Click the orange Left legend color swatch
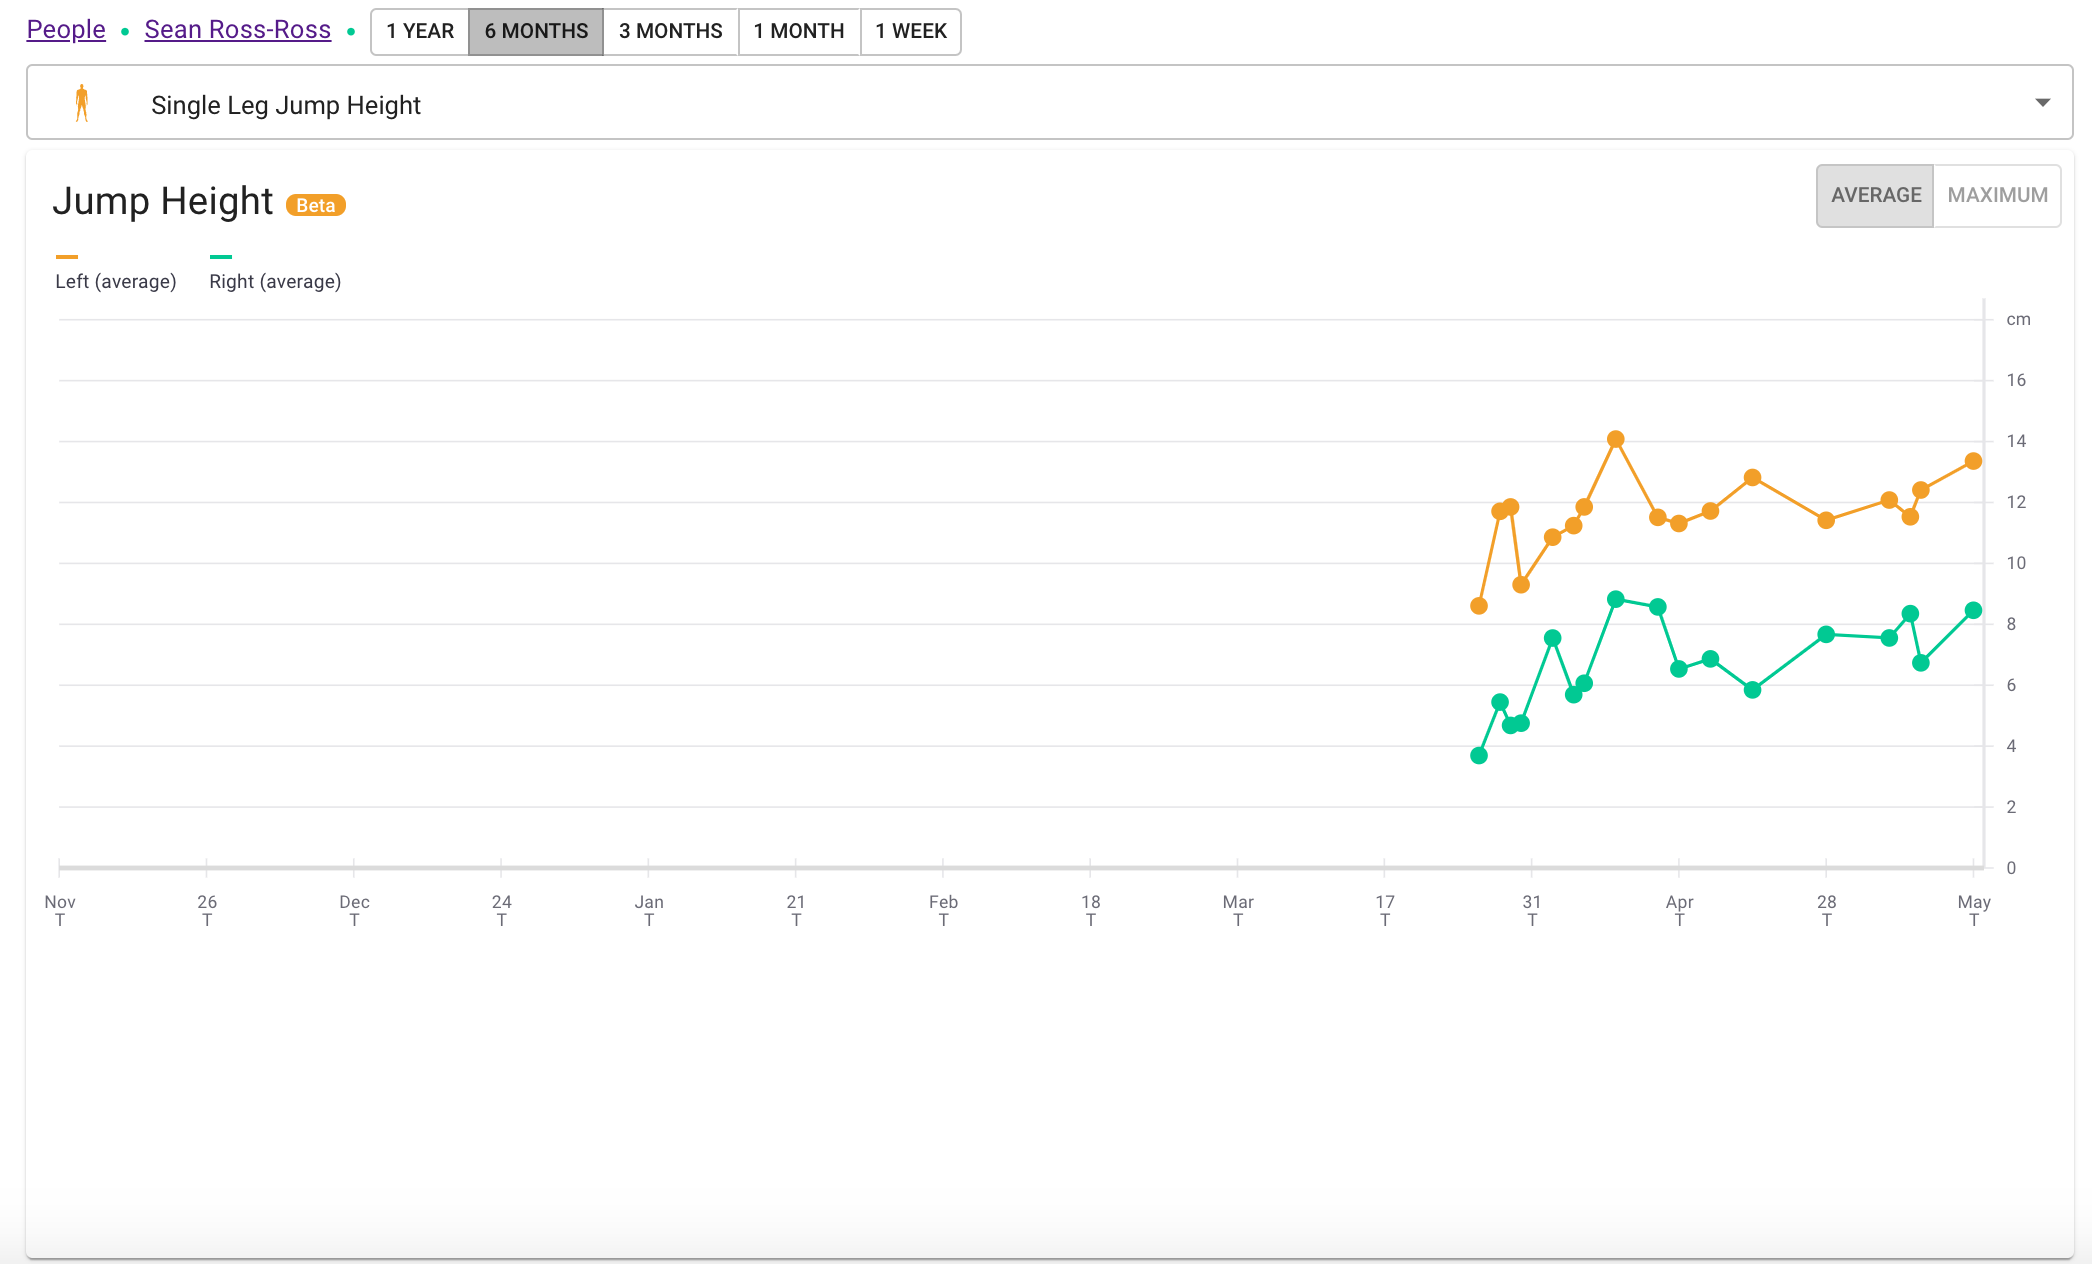 [x=67, y=257]
